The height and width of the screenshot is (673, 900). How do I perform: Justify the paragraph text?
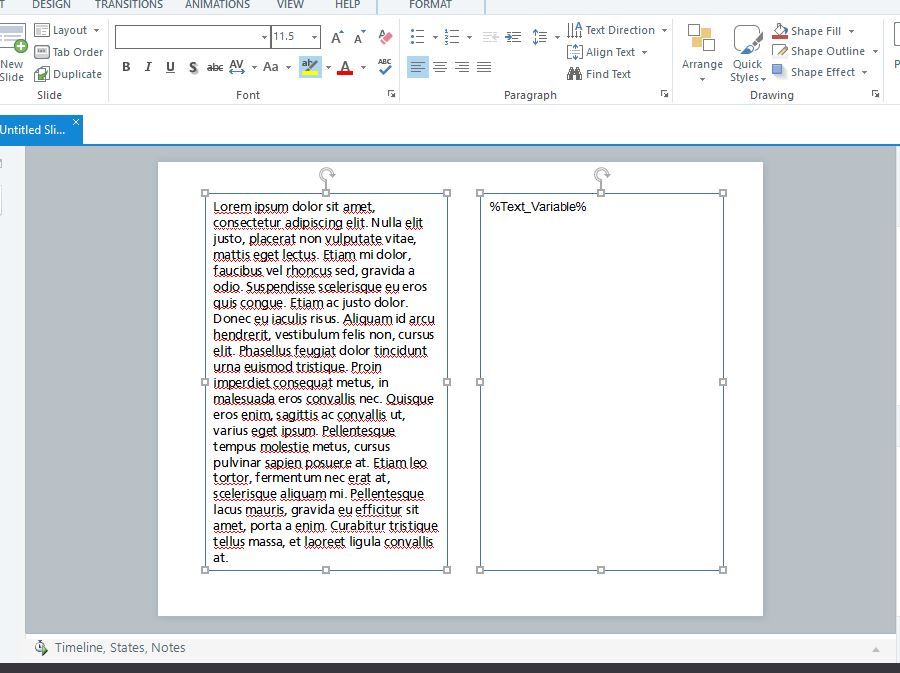point(484,67)
